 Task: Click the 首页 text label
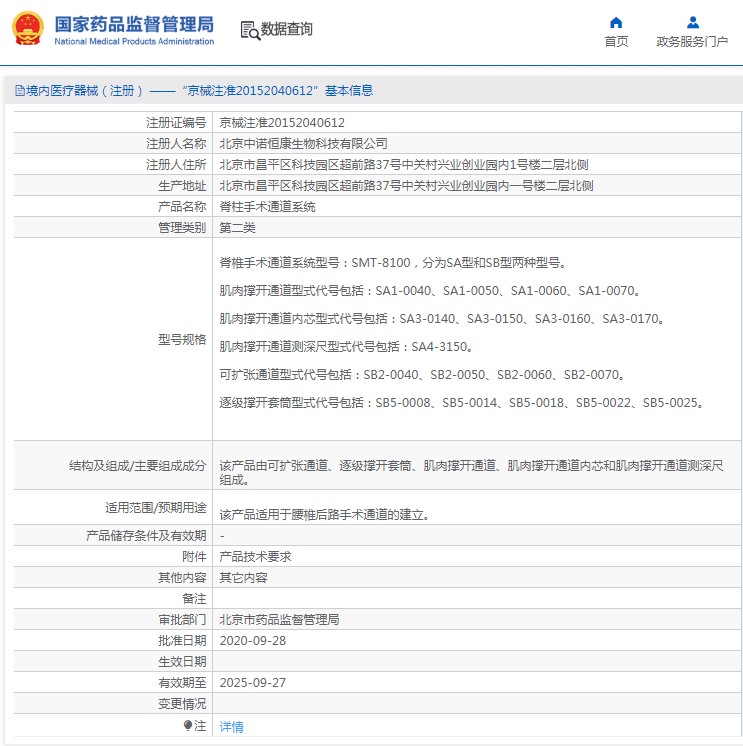(x=616, y=42)
